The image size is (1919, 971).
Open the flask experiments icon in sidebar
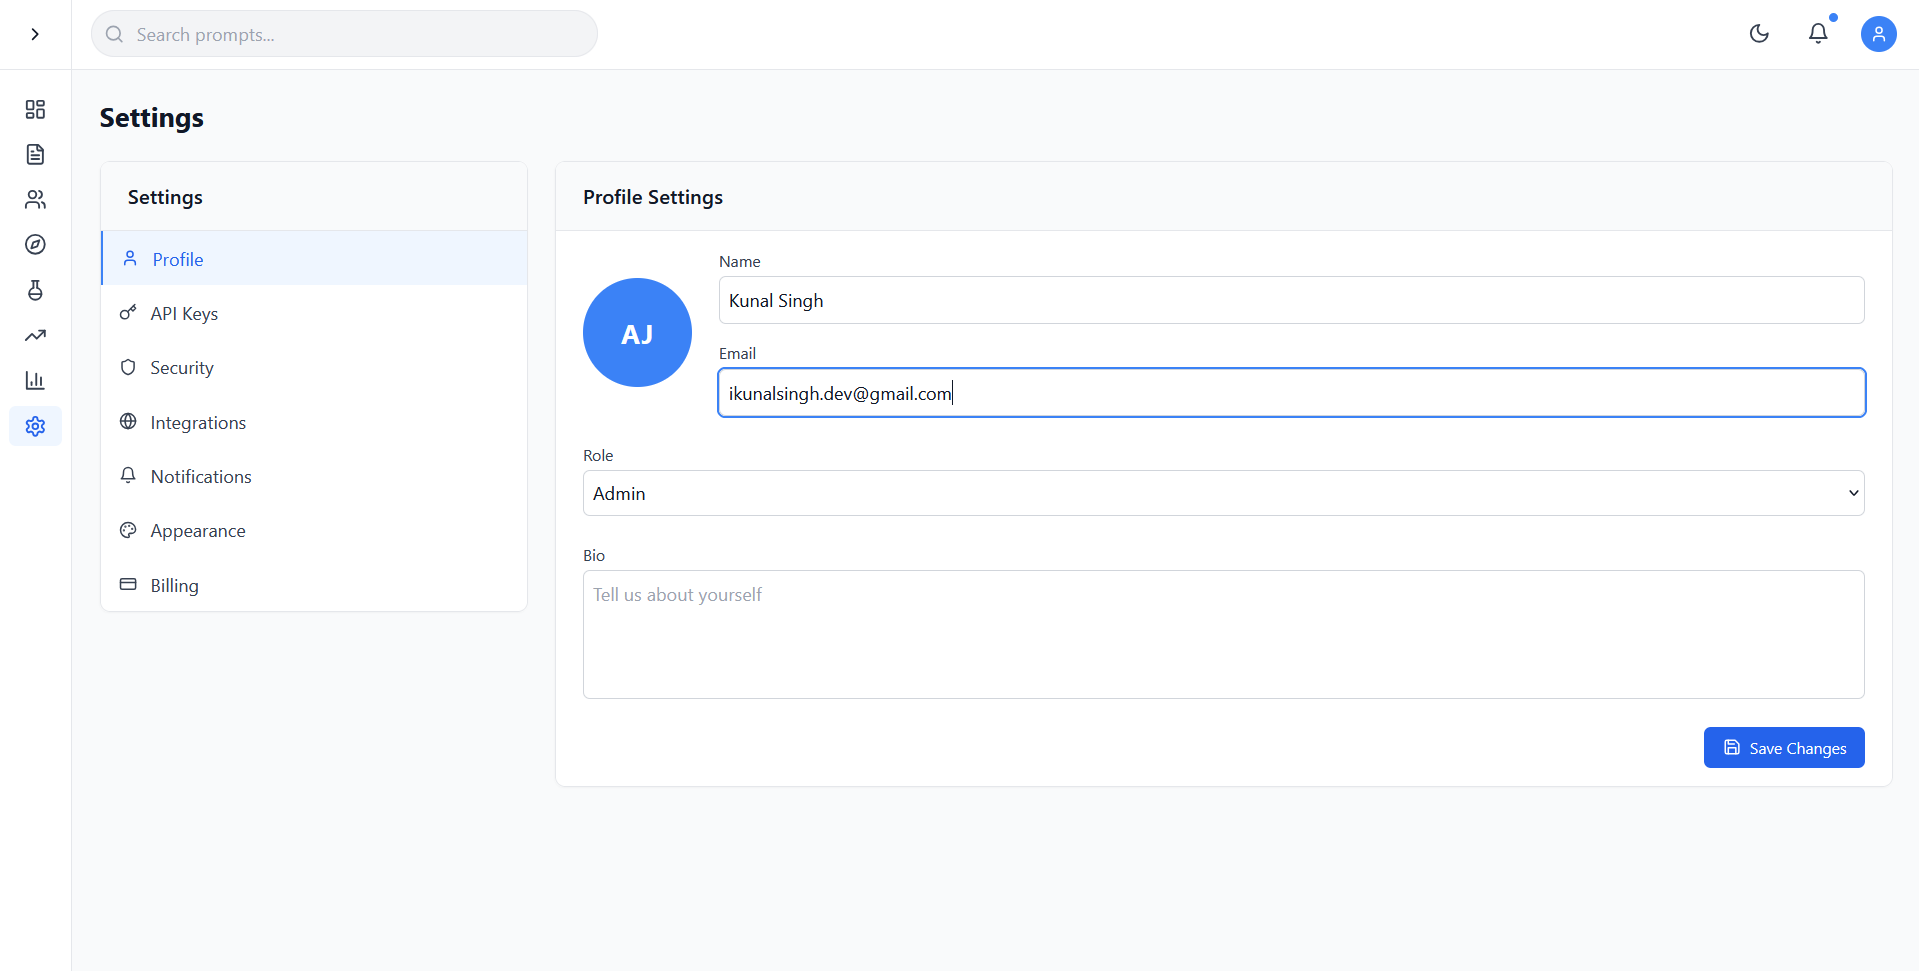pyautogui.click(x=35, y=290)
